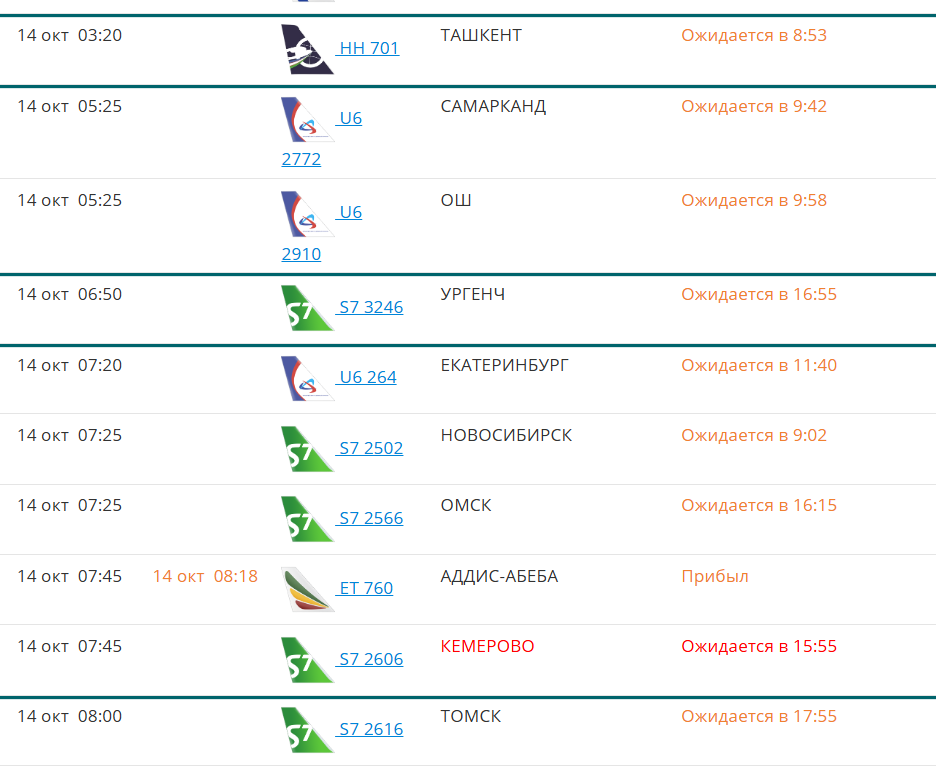Click the destination ТОМСК
This screenshot has height=768, width=936.
click(471, 716)
